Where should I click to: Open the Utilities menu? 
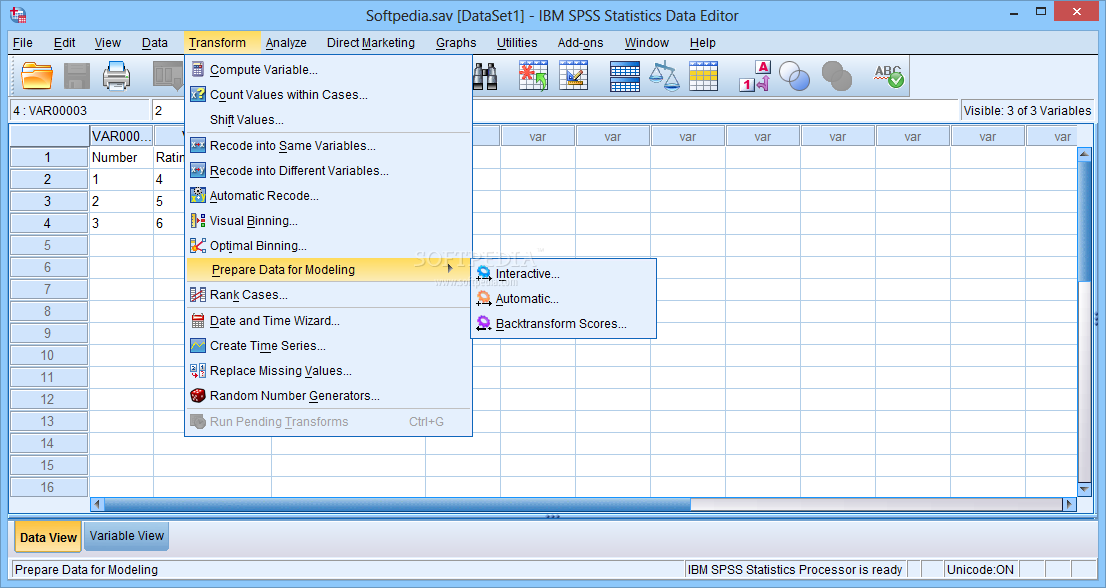[x=517, y=42]
